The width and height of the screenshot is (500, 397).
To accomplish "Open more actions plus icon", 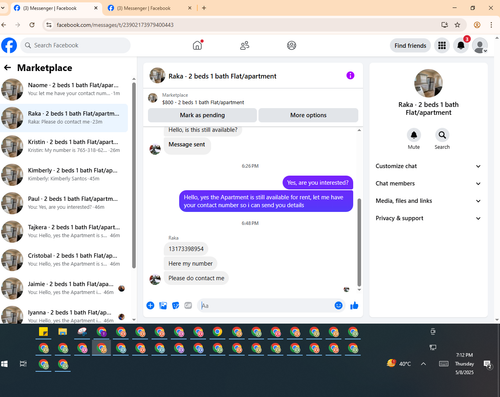I will (150, 305).
